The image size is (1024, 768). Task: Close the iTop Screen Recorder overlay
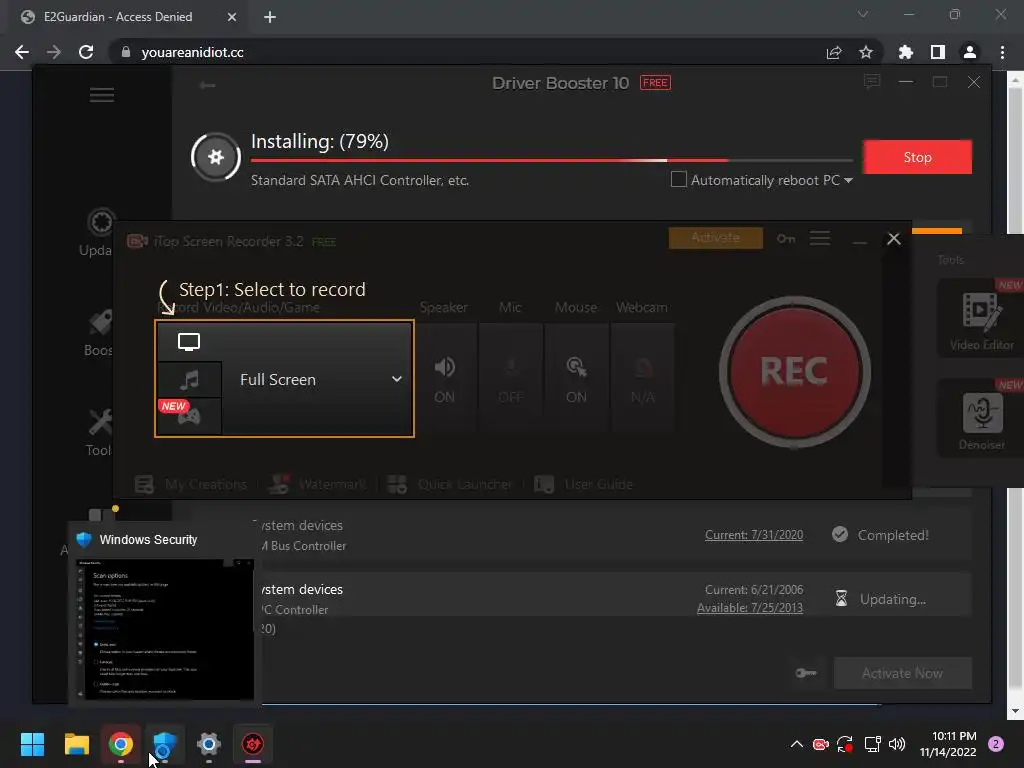click(894, 239)
